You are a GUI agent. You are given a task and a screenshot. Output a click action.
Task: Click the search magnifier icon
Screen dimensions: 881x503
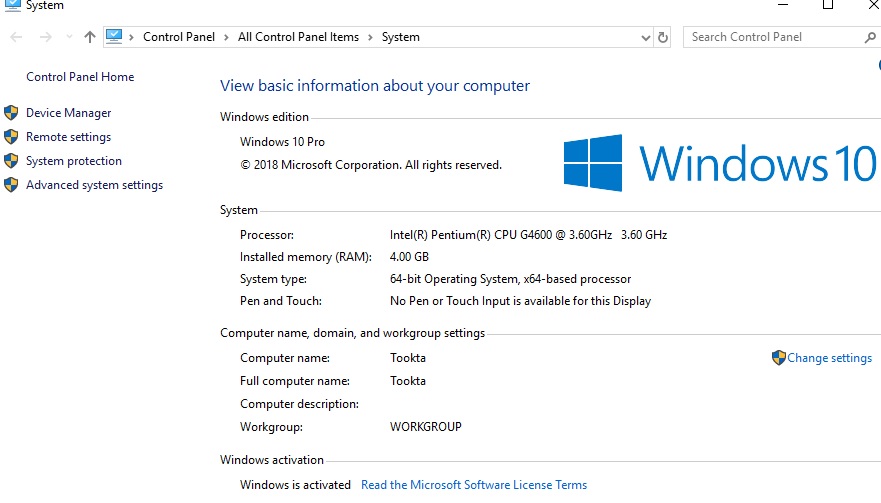coord(870,38)
